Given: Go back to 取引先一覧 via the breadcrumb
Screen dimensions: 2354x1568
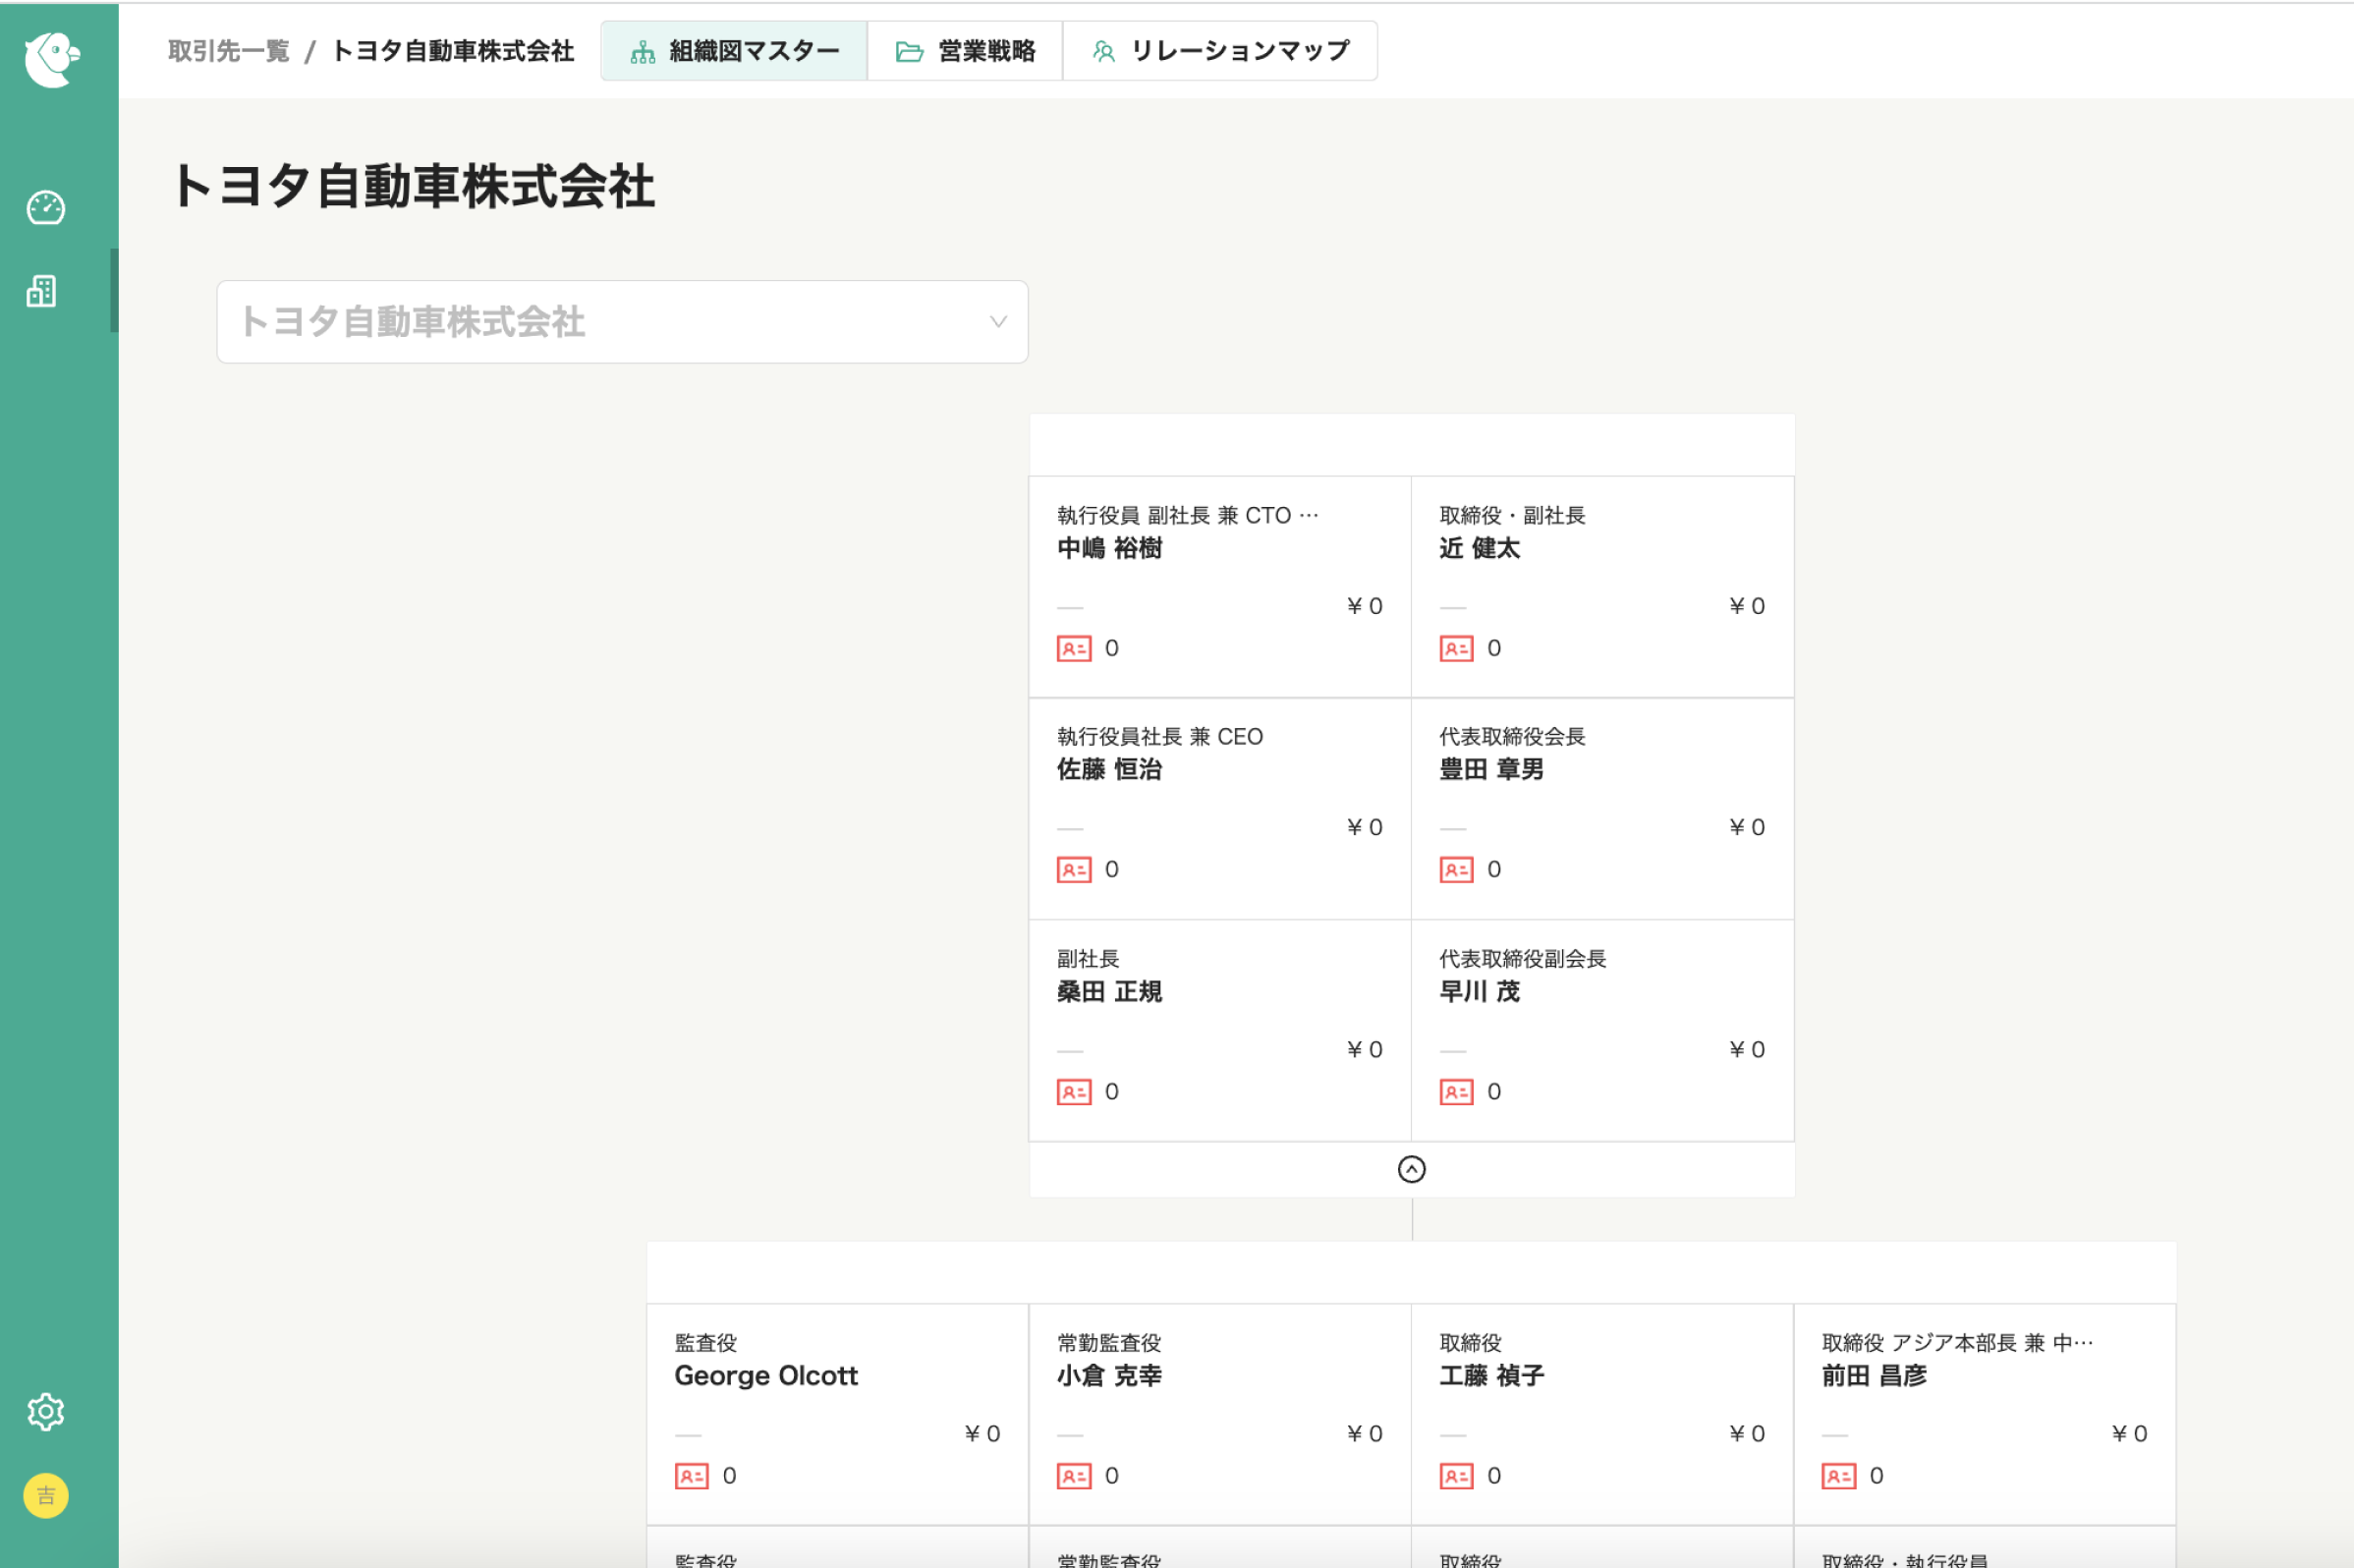Looking at the screenshot, I should (x=229, y=51).
